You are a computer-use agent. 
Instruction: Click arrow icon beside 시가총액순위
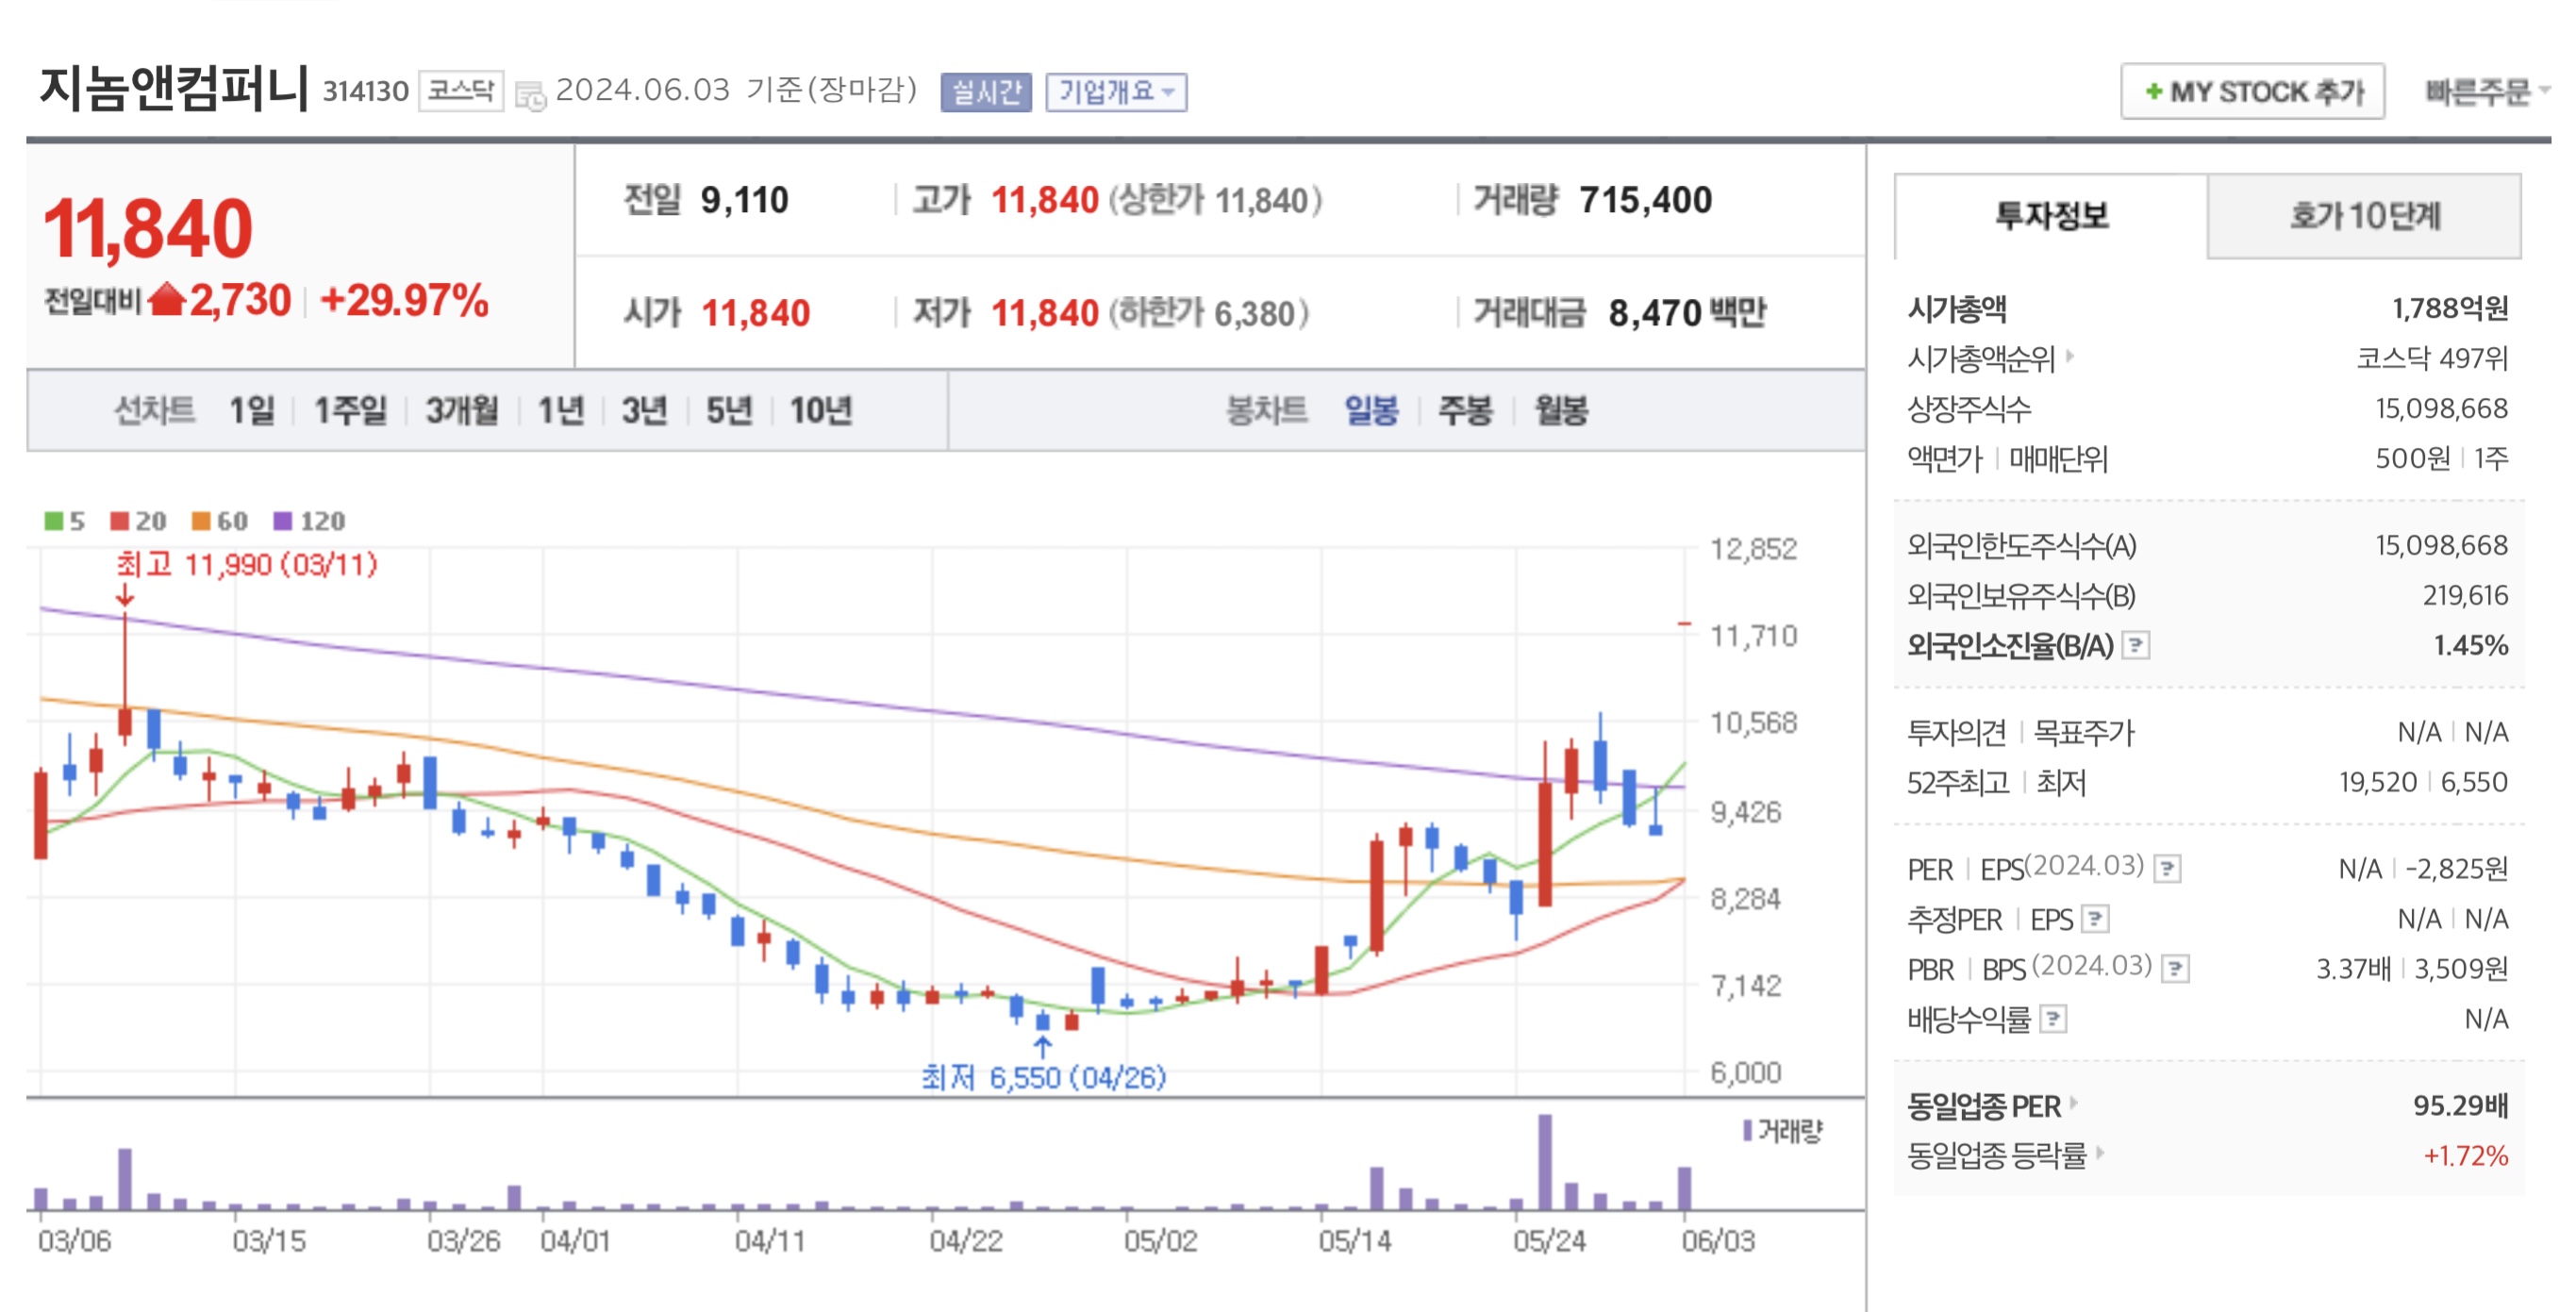pyautogui.click(x=2070, y=355)
